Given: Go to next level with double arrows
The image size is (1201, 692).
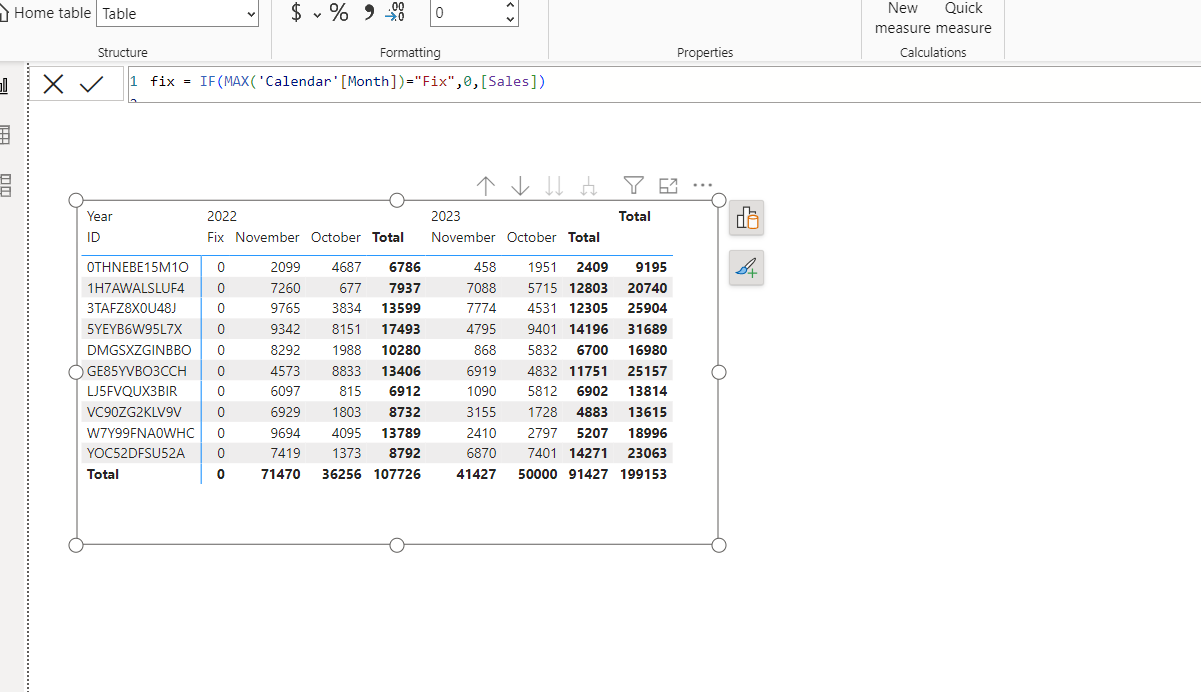Looking at the screenshot, I should click(554, 186).
